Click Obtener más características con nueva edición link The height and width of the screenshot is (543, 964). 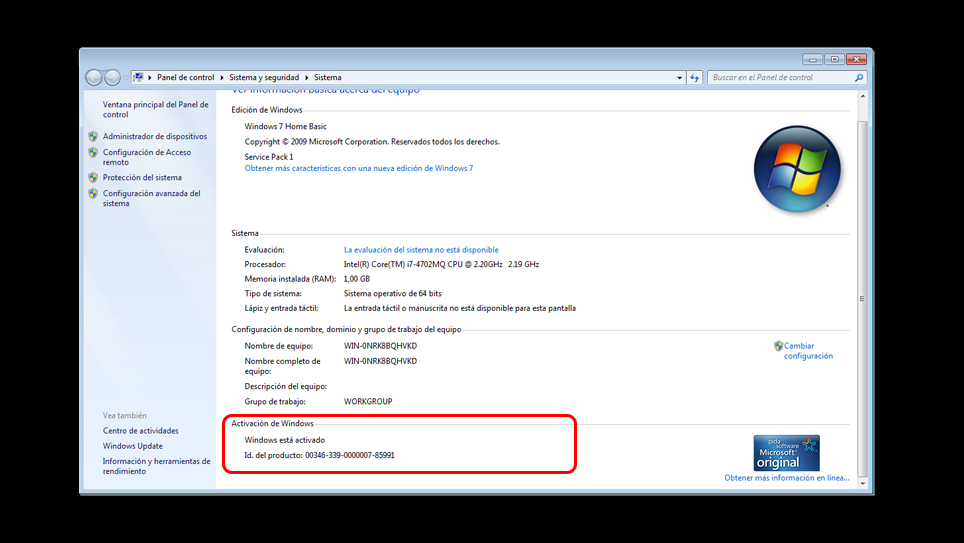click(x=359, y=168)
